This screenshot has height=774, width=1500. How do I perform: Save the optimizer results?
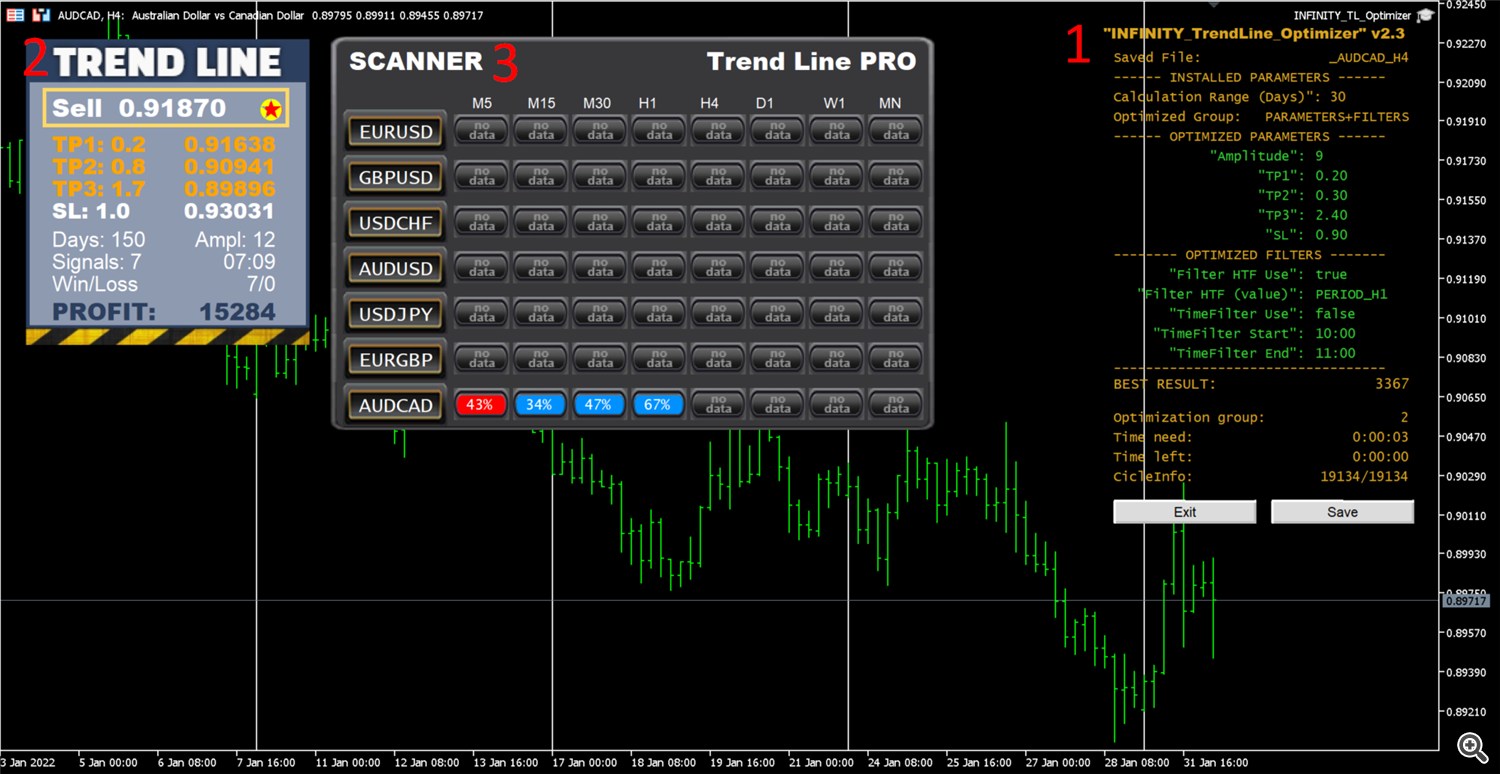point(1342,512)
